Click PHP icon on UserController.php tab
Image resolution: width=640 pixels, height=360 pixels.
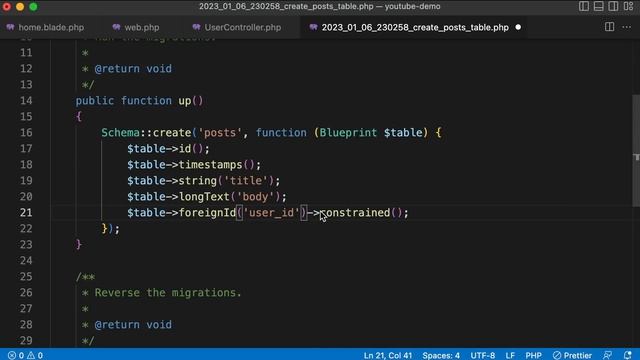click(x=196, y=27)
